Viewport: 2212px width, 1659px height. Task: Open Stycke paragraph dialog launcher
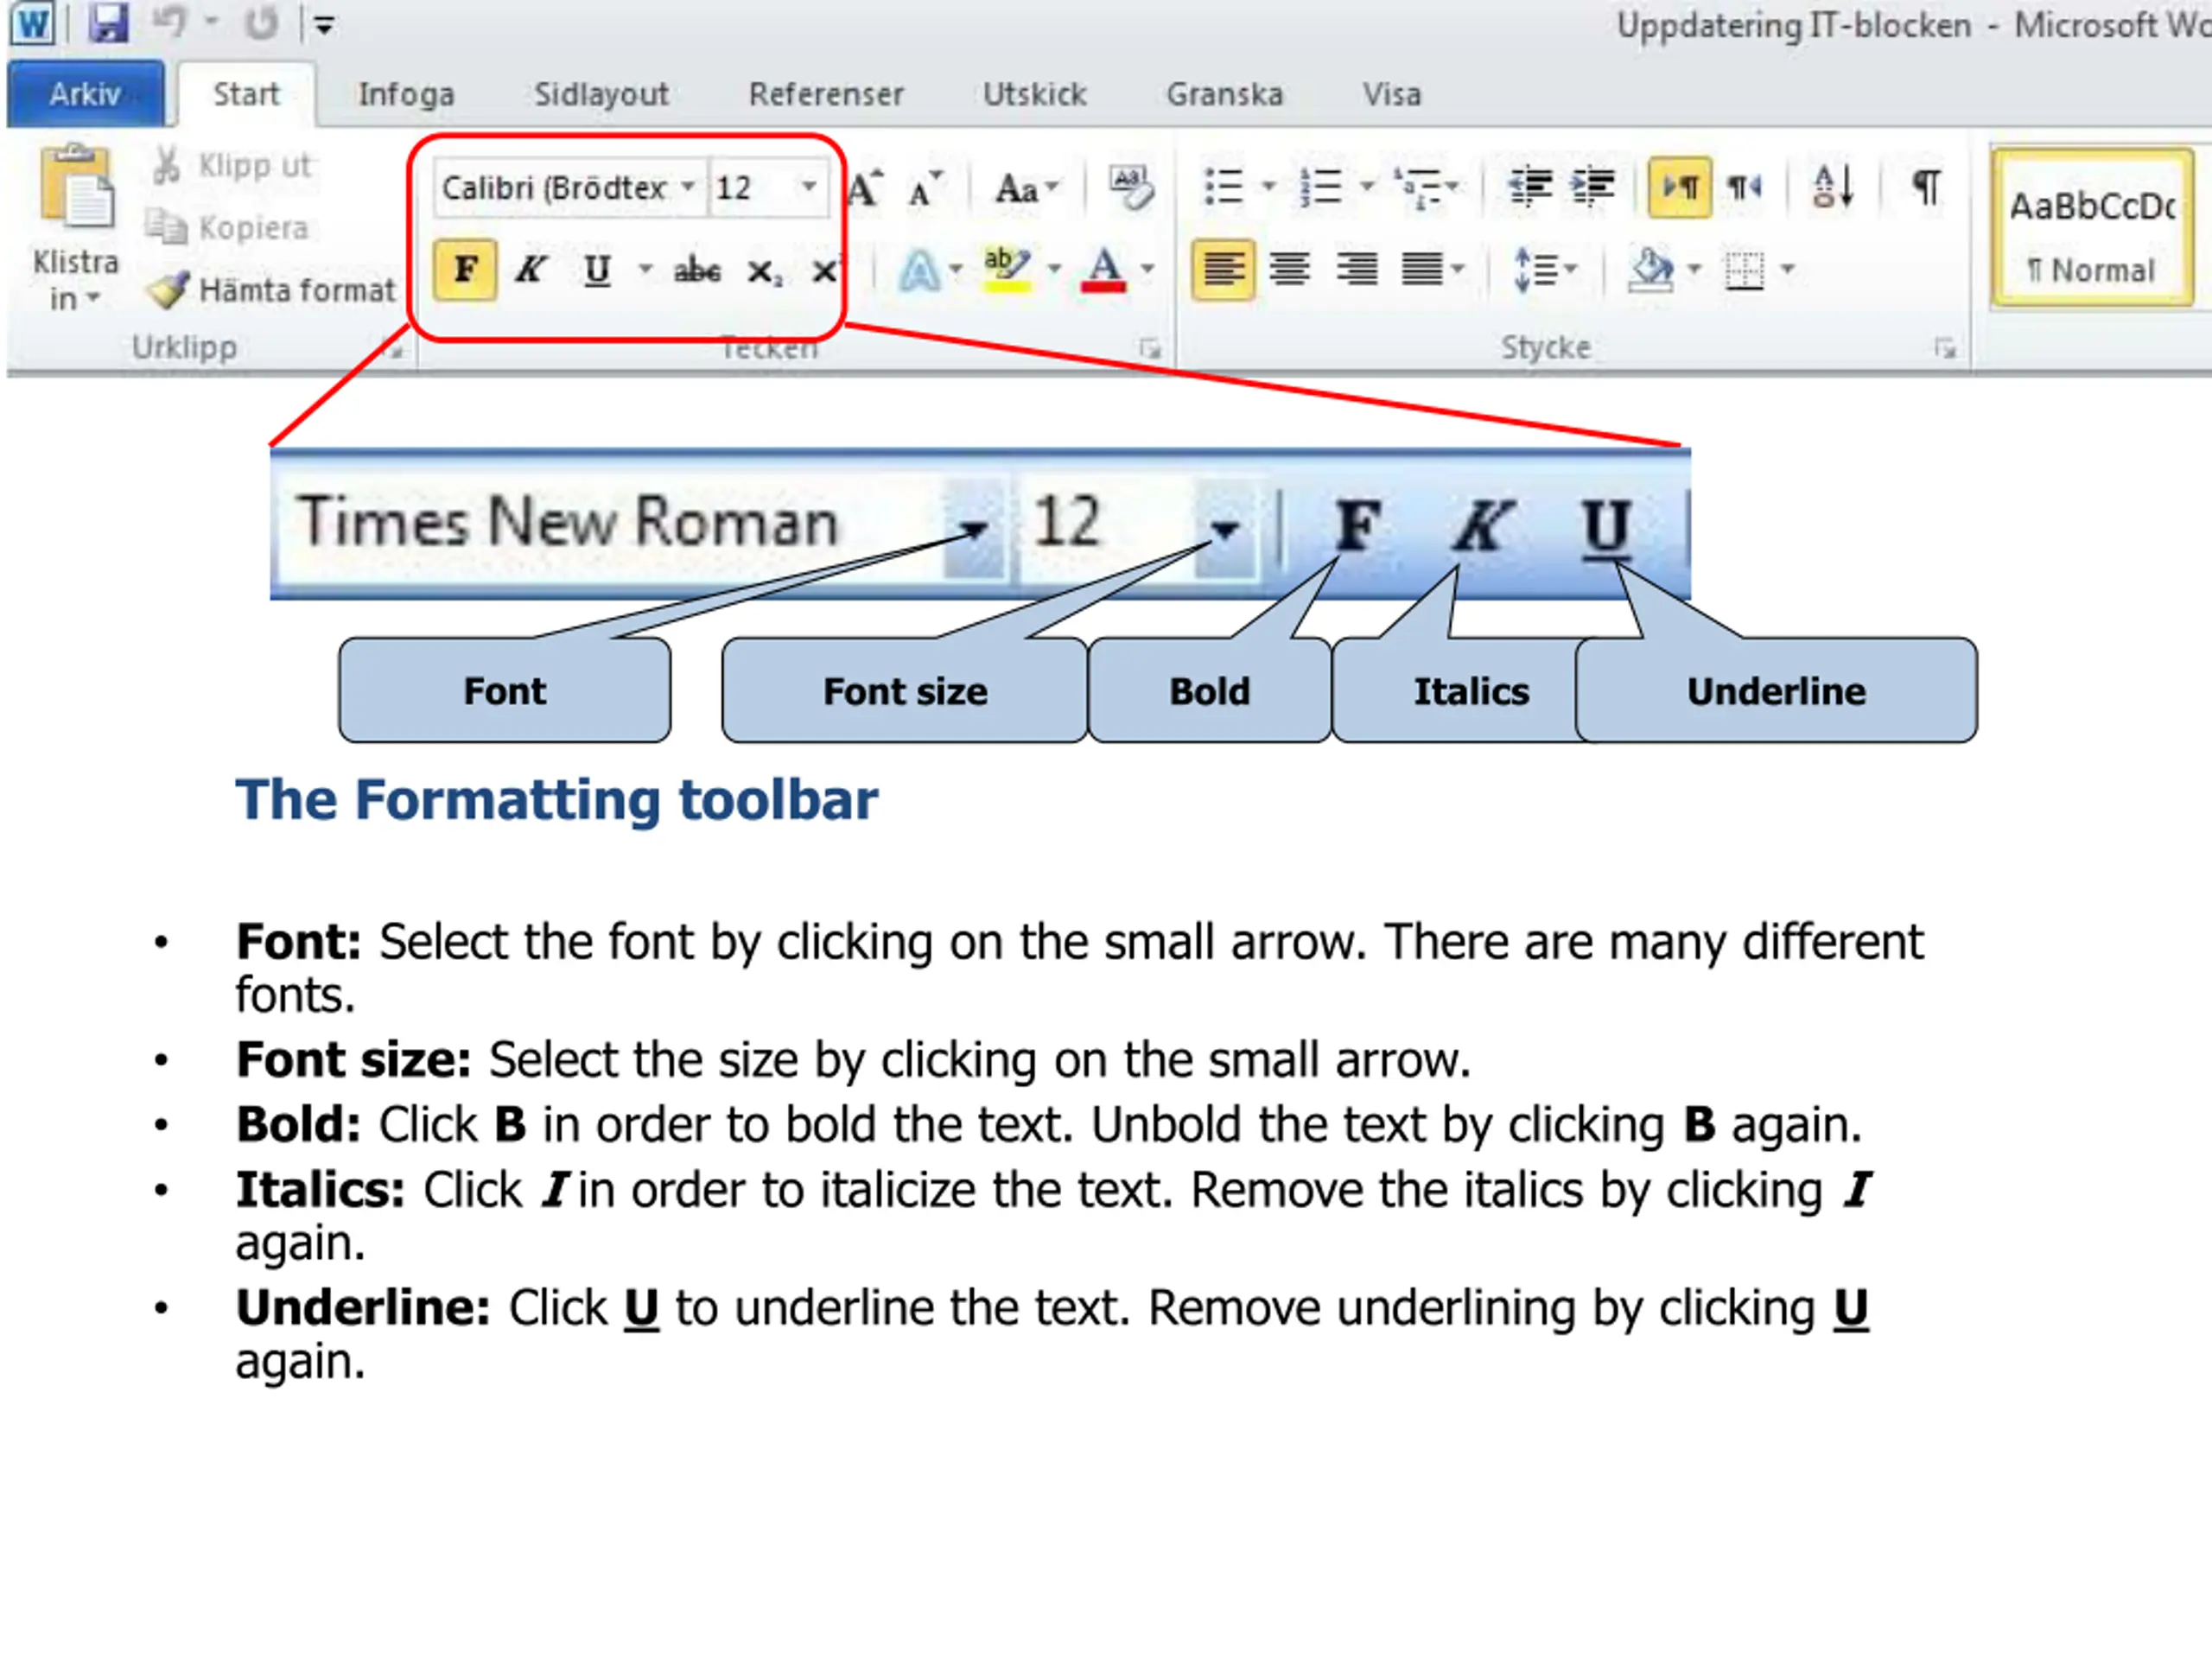1945,348
